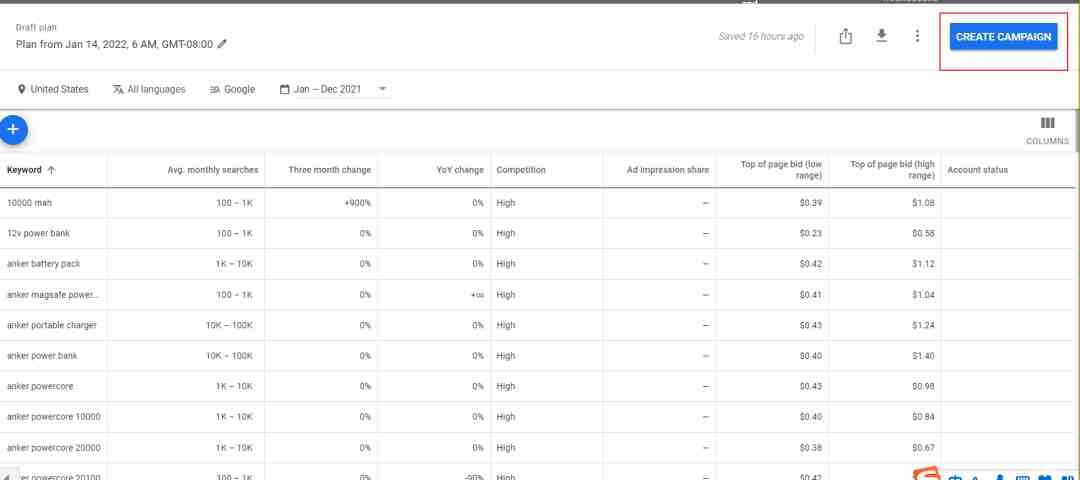Edit the plan name with pencil icon
The width and height of the screenshot is (1080, 480).
[222, 44]
